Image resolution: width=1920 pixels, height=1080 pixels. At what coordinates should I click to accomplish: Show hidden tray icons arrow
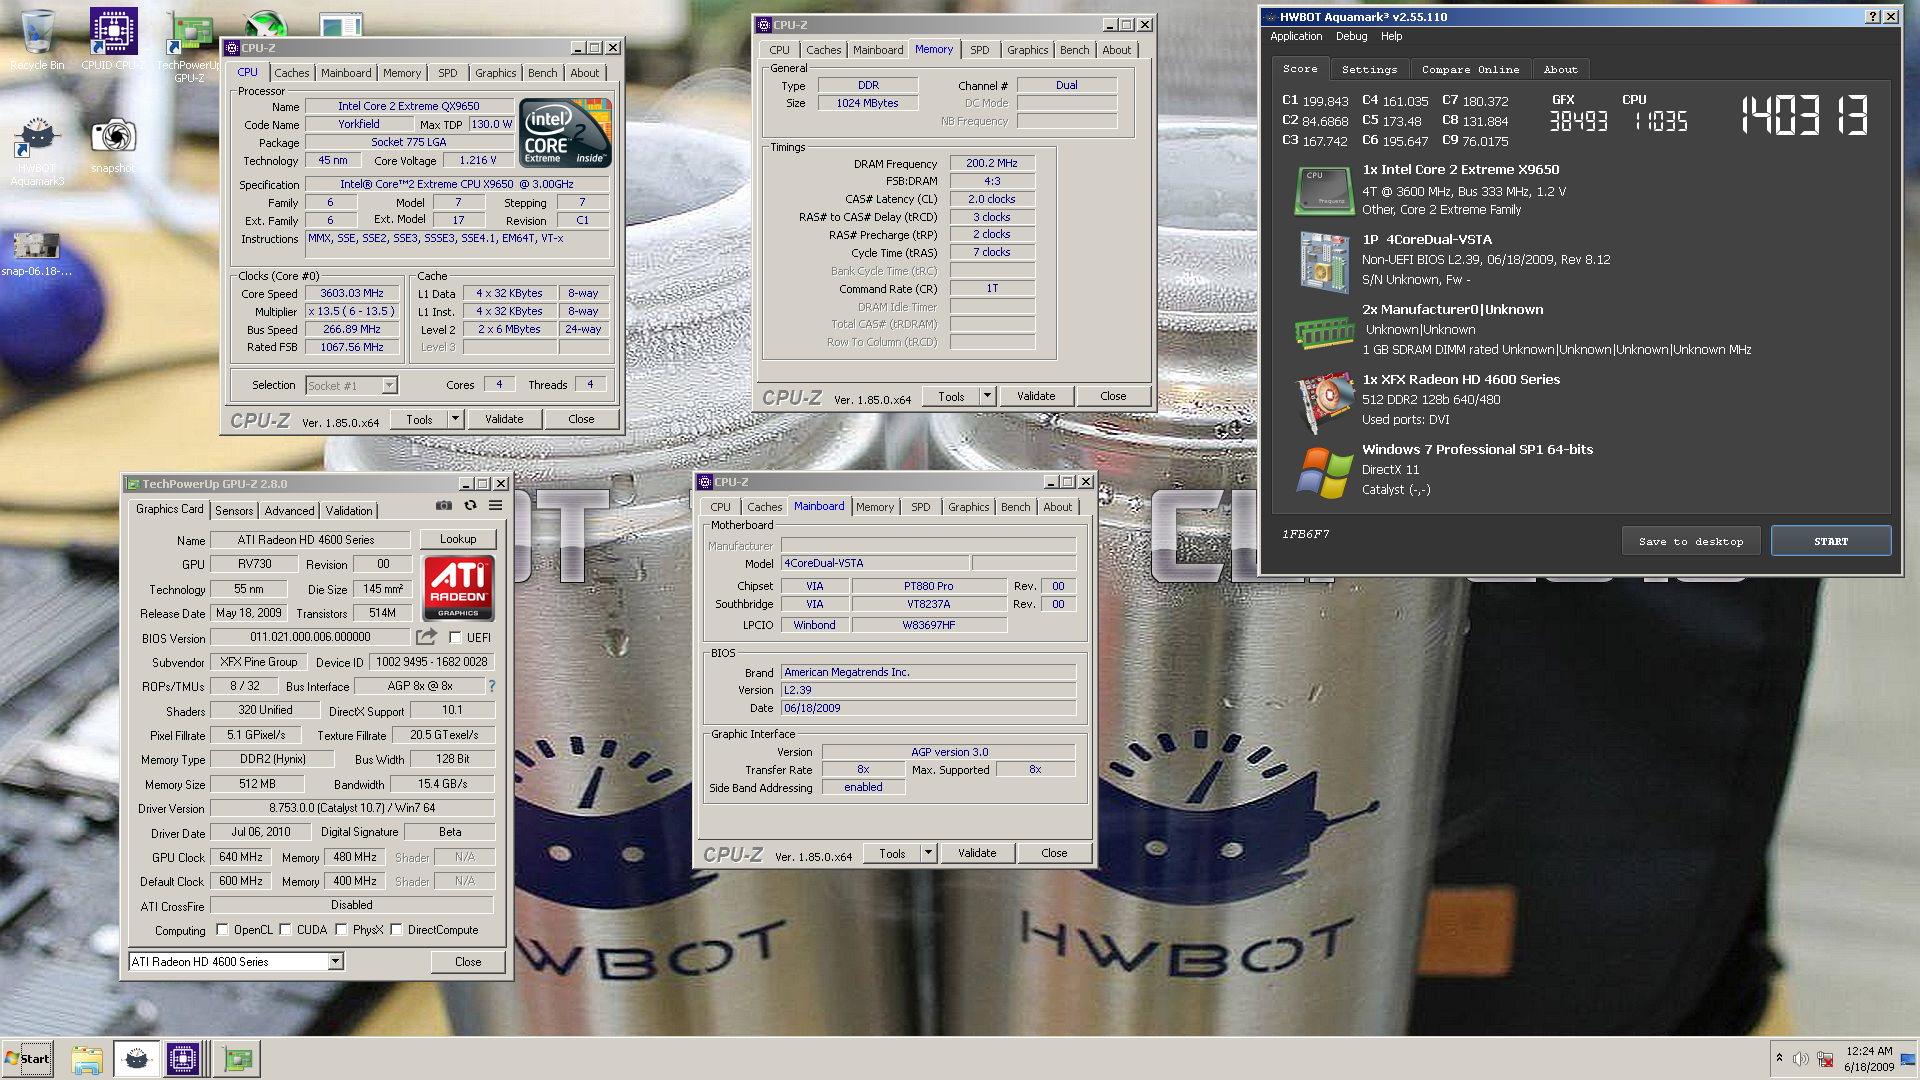[1779, 1058]
